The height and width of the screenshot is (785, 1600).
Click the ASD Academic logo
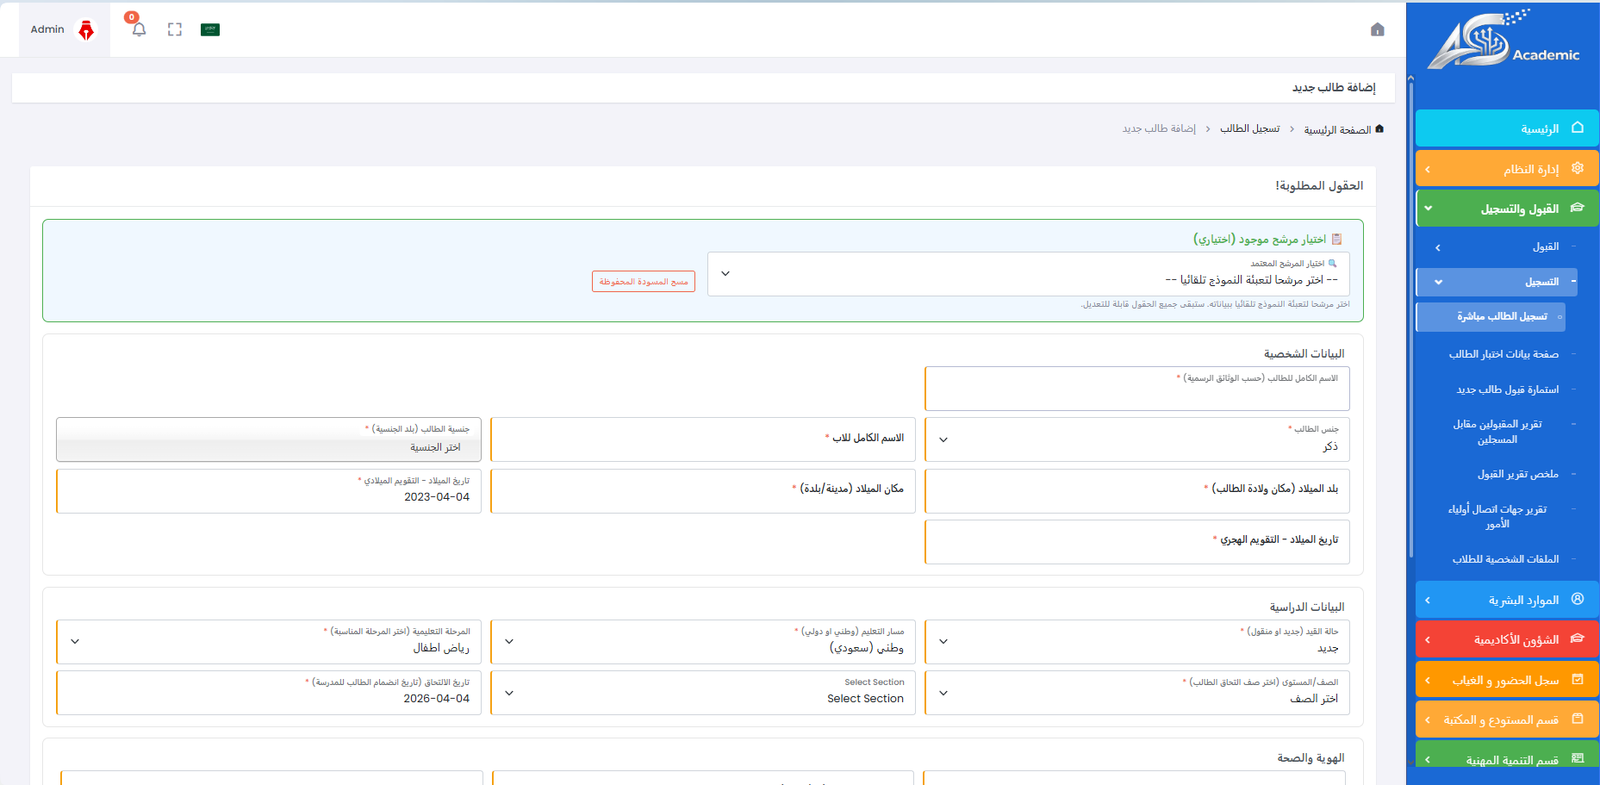pos(1503,42)
